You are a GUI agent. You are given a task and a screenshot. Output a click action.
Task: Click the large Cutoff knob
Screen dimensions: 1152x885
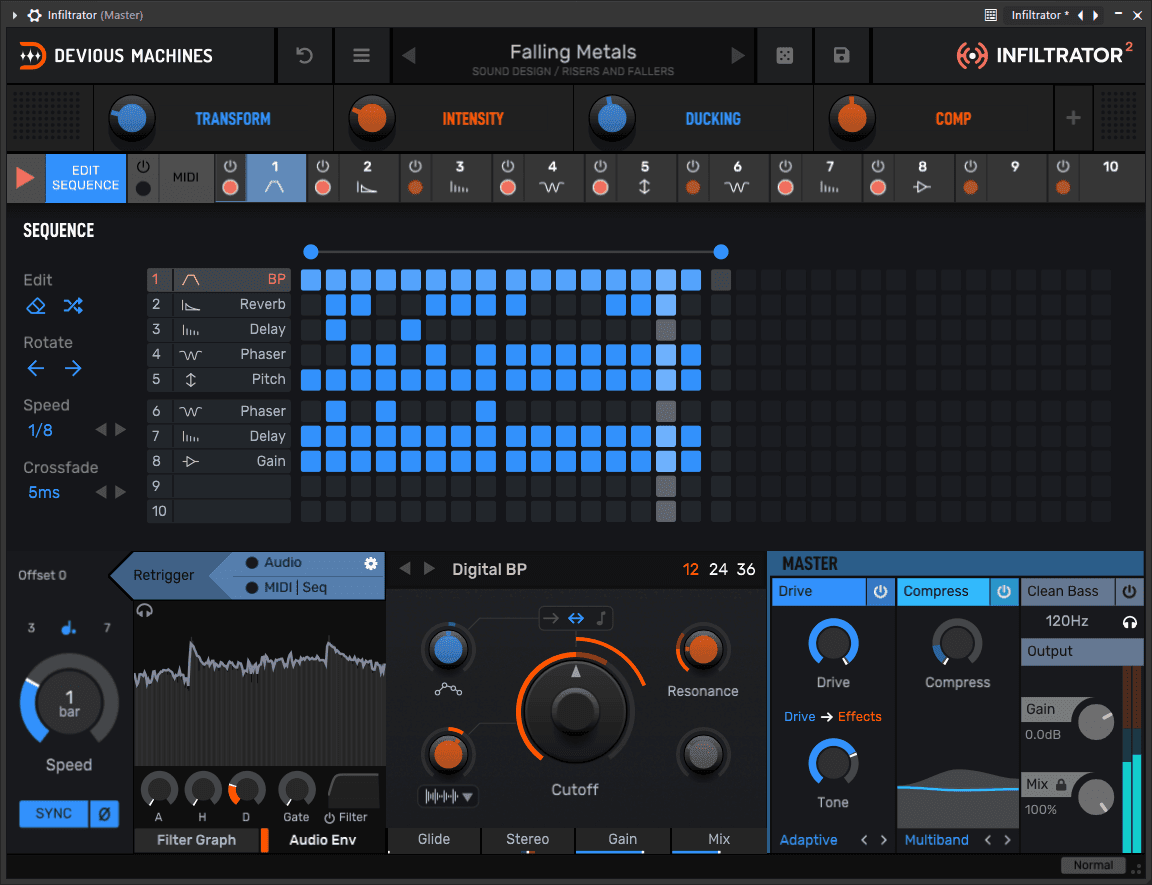(575, 709)
